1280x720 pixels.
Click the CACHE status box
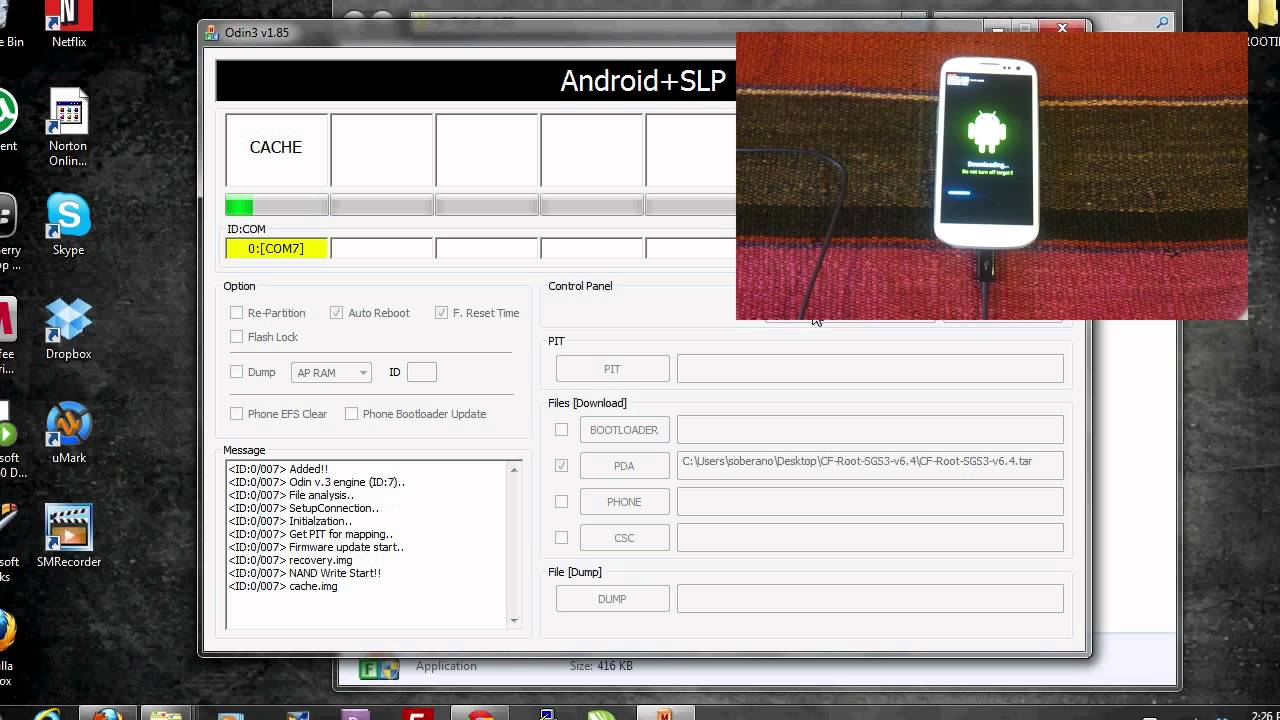coord(277,150)
